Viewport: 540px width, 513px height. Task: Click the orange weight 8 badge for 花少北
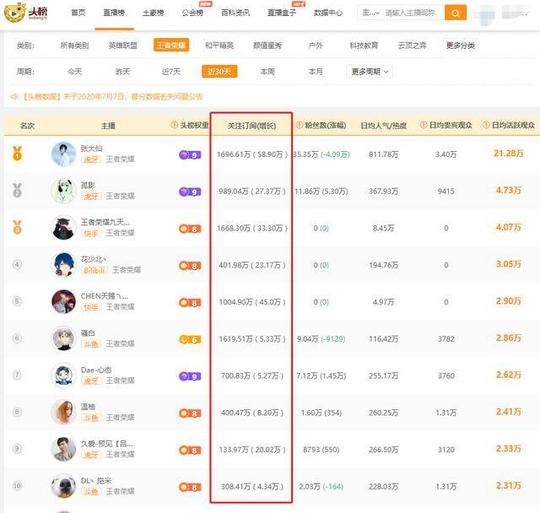tap(190, 266)
